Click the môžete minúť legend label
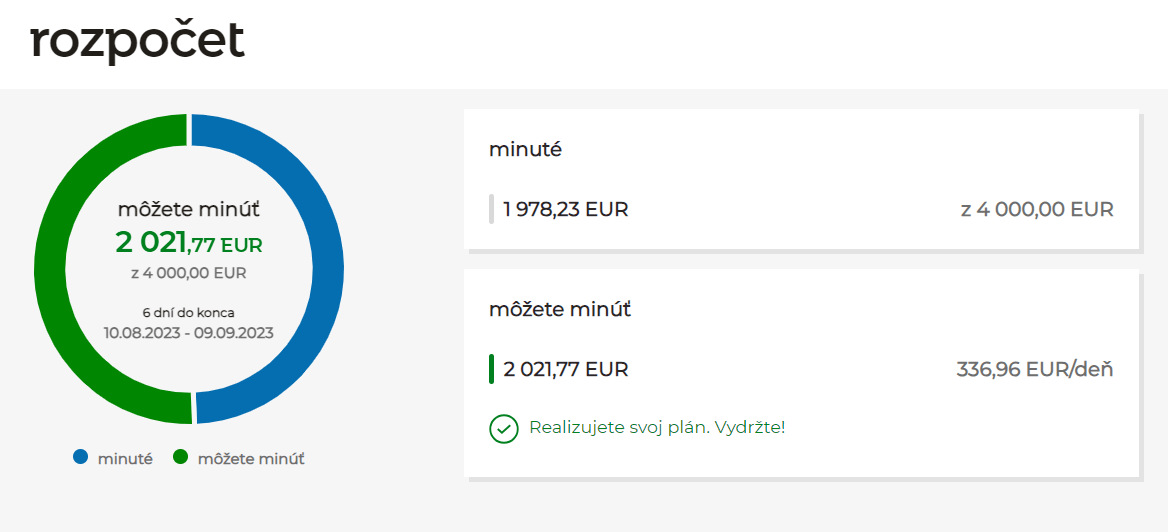This screenshot has width=1168, height=532. coord(252,459)
